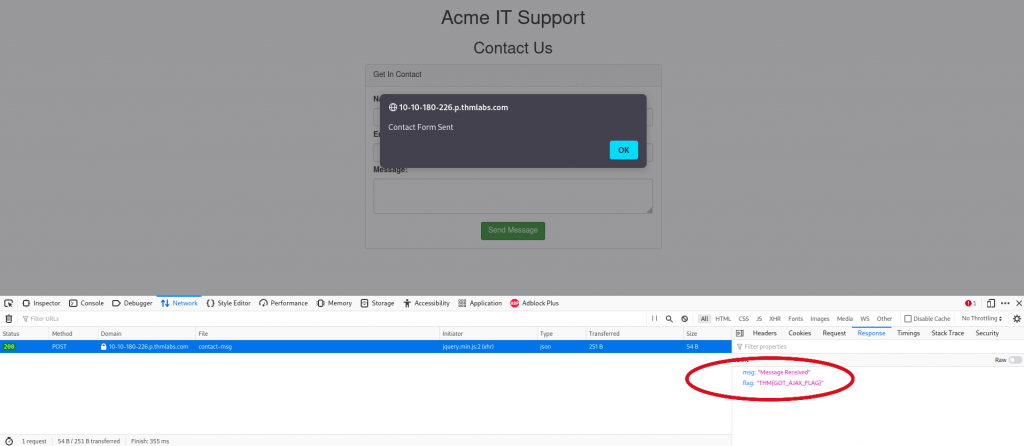
Task: Clear network log with trash icon
Action: pos(9,318)
